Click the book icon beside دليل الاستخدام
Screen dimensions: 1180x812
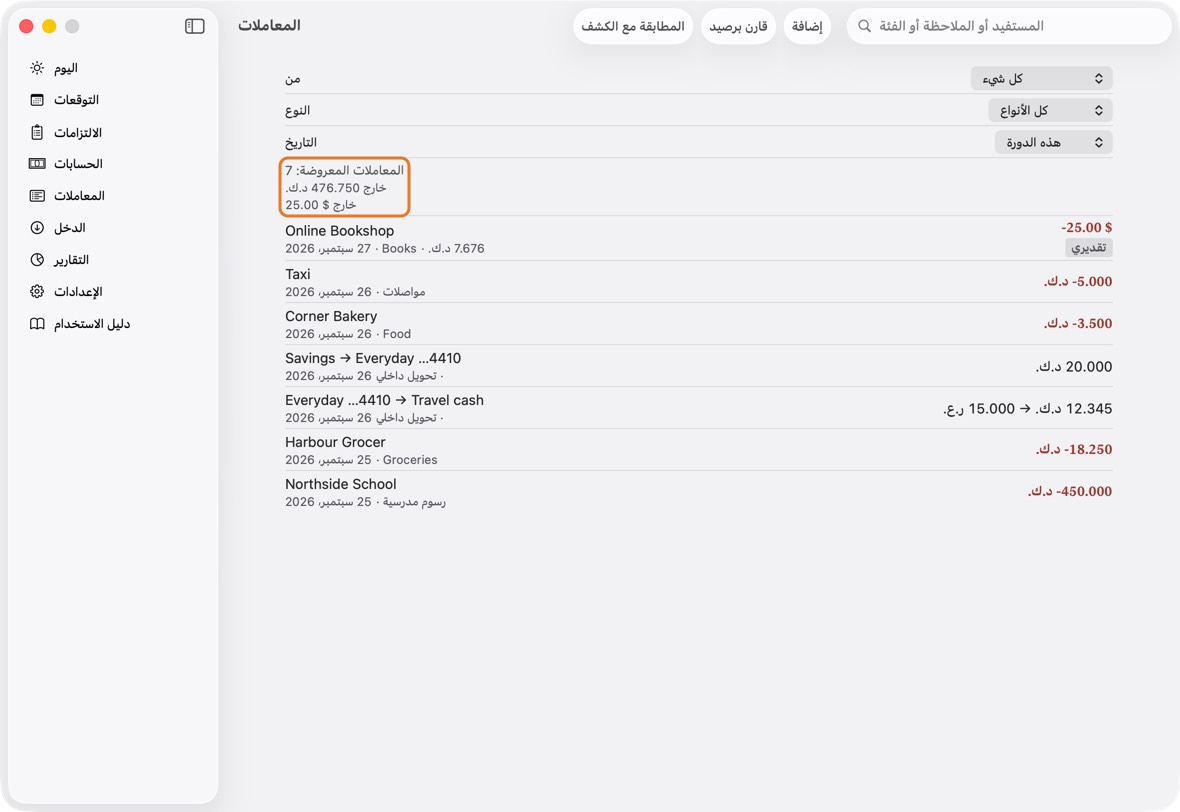(37, 324)
